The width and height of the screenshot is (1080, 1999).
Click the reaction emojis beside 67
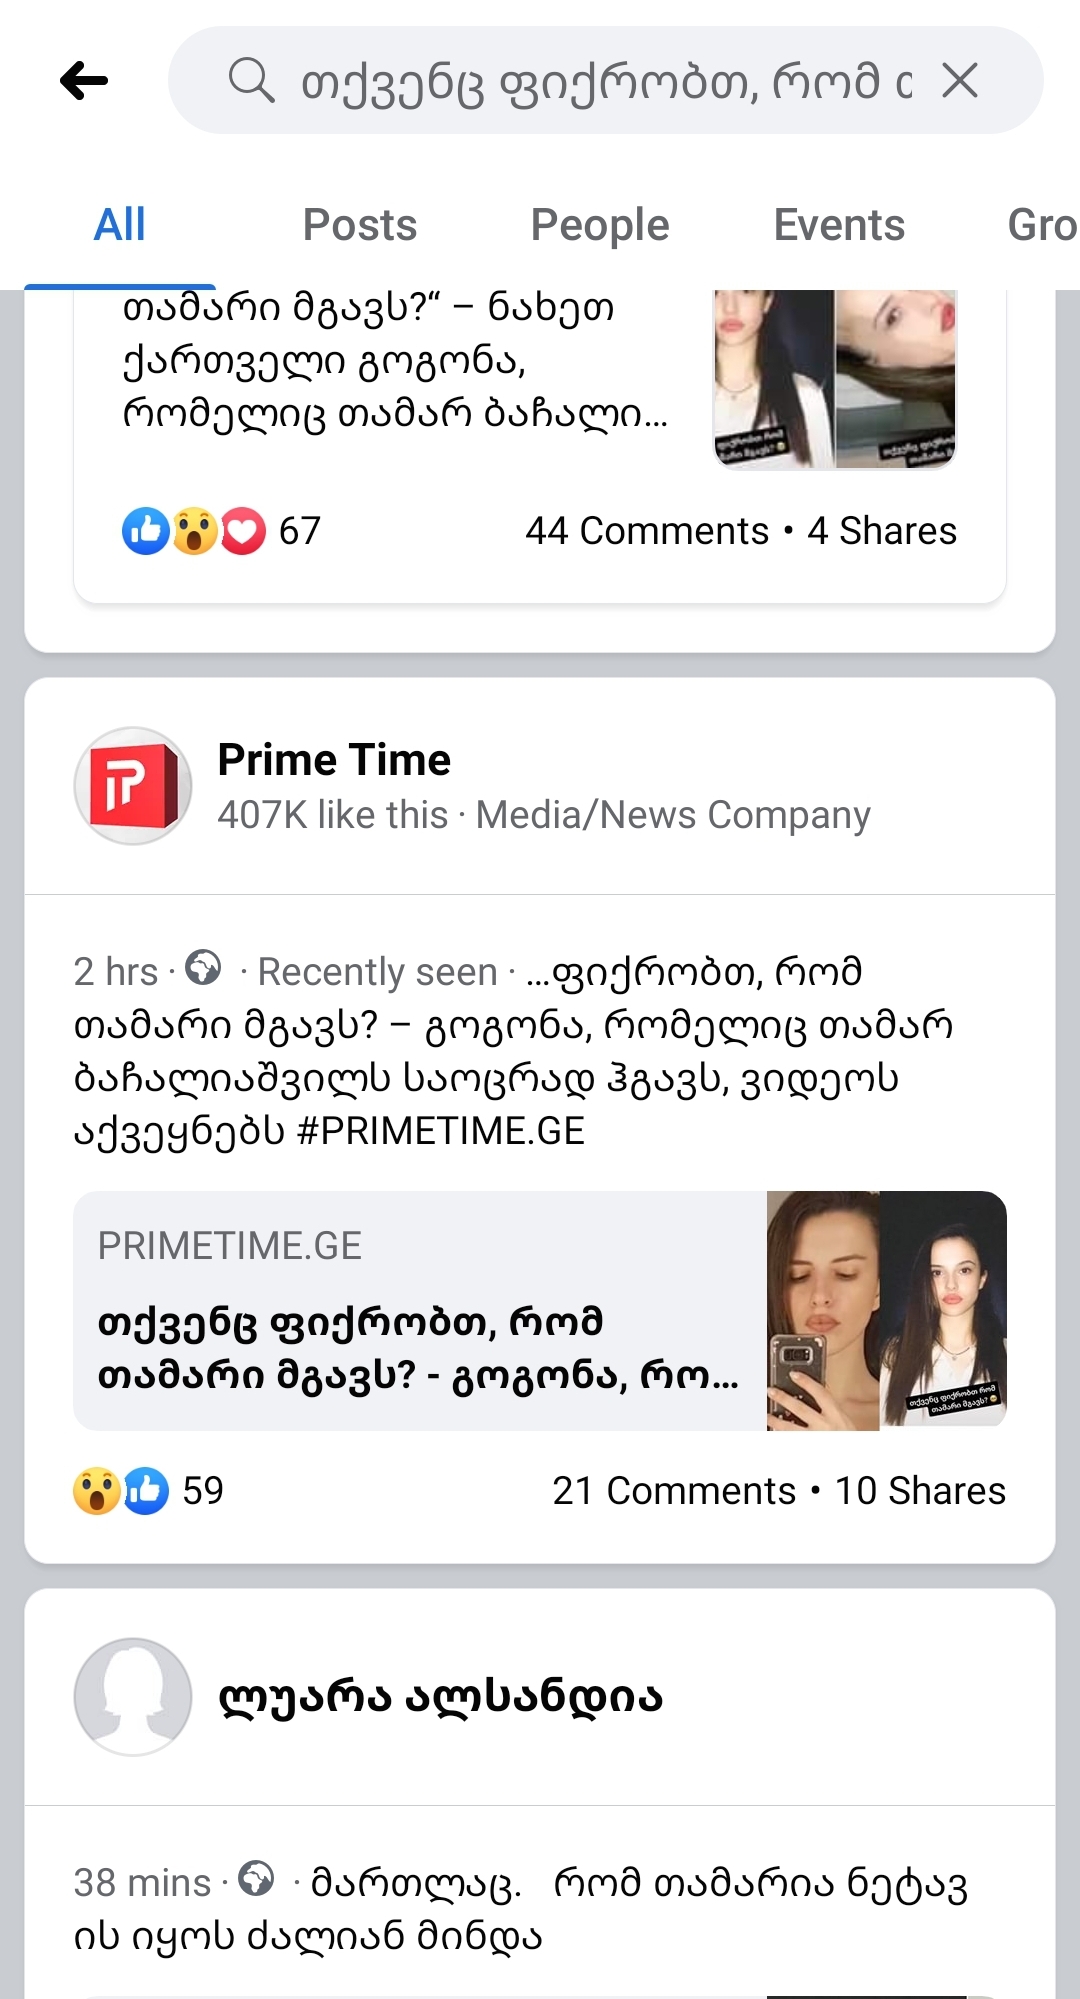coord(194,531)
